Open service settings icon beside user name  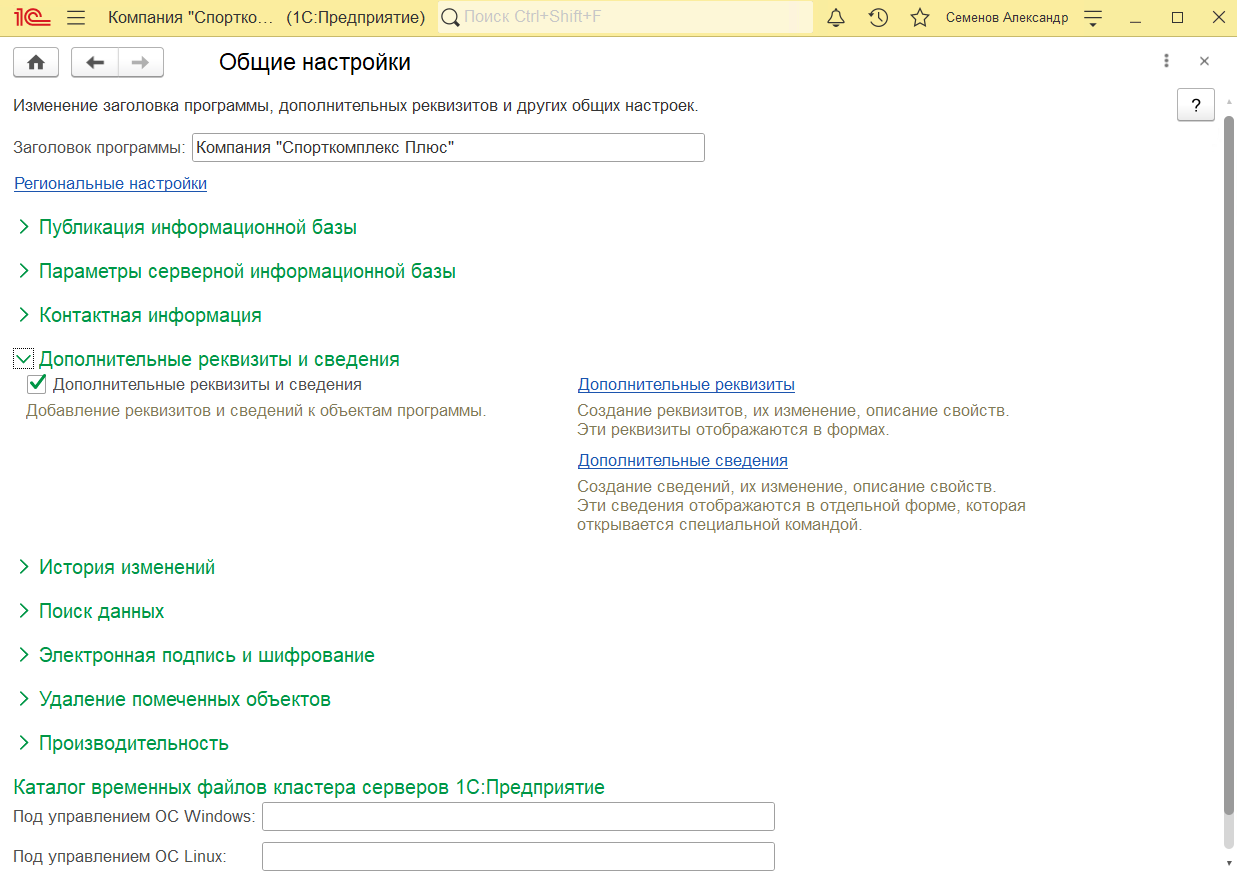click(1093, 17)
